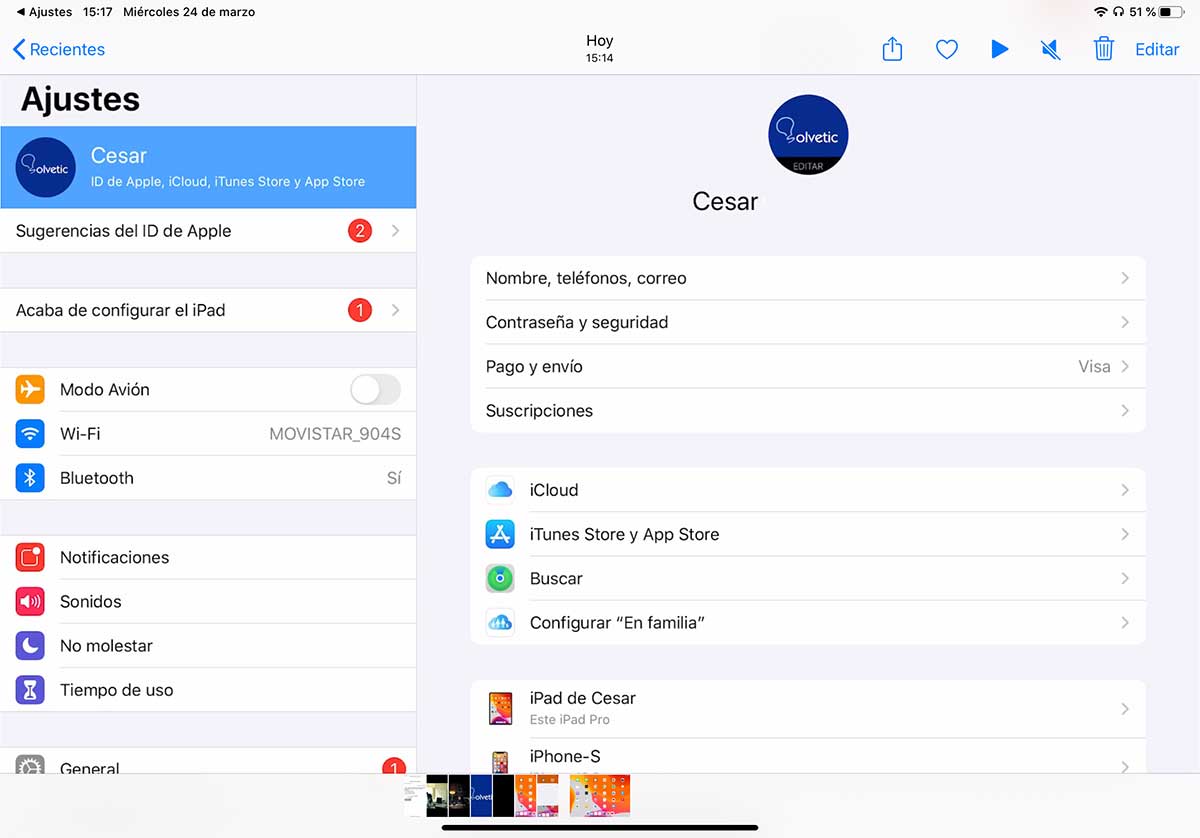The width and height of the screenshot is (1200, 838).
Task: Tap the Hoy 15:14 photo title
Action: (600, 48)
